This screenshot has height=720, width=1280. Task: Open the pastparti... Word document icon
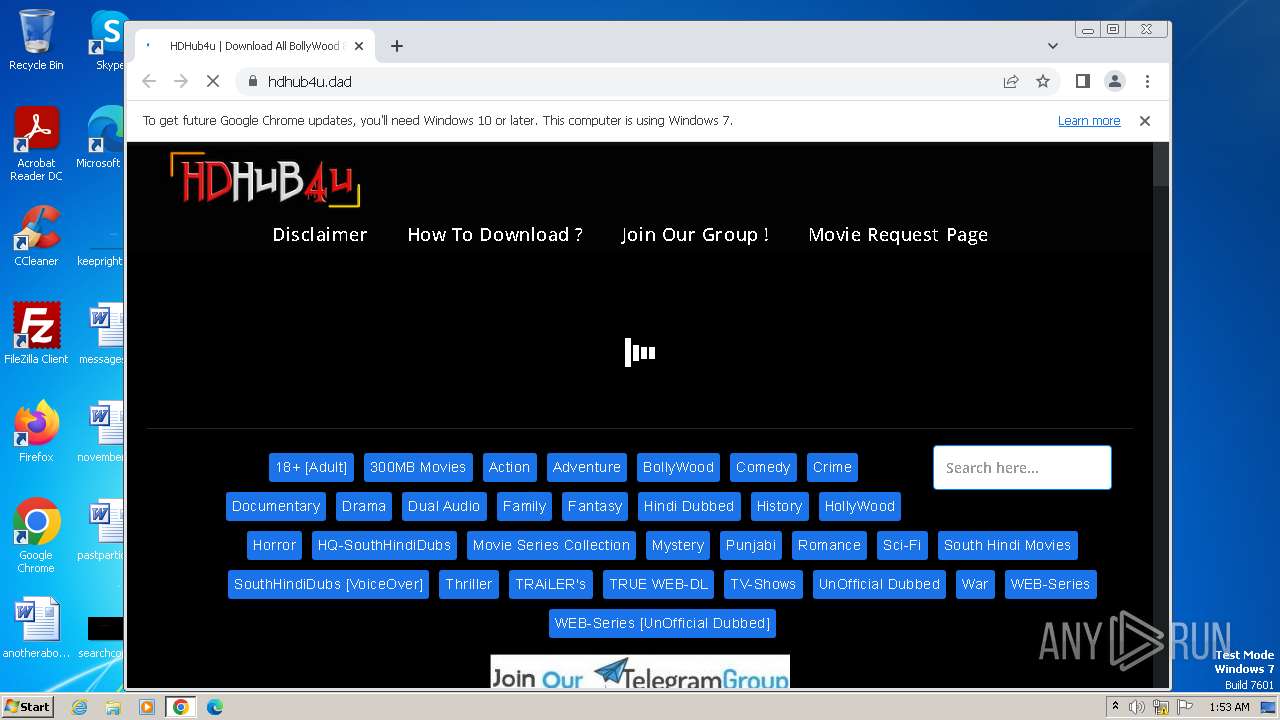pyautogui.click(x=100, y=530)
